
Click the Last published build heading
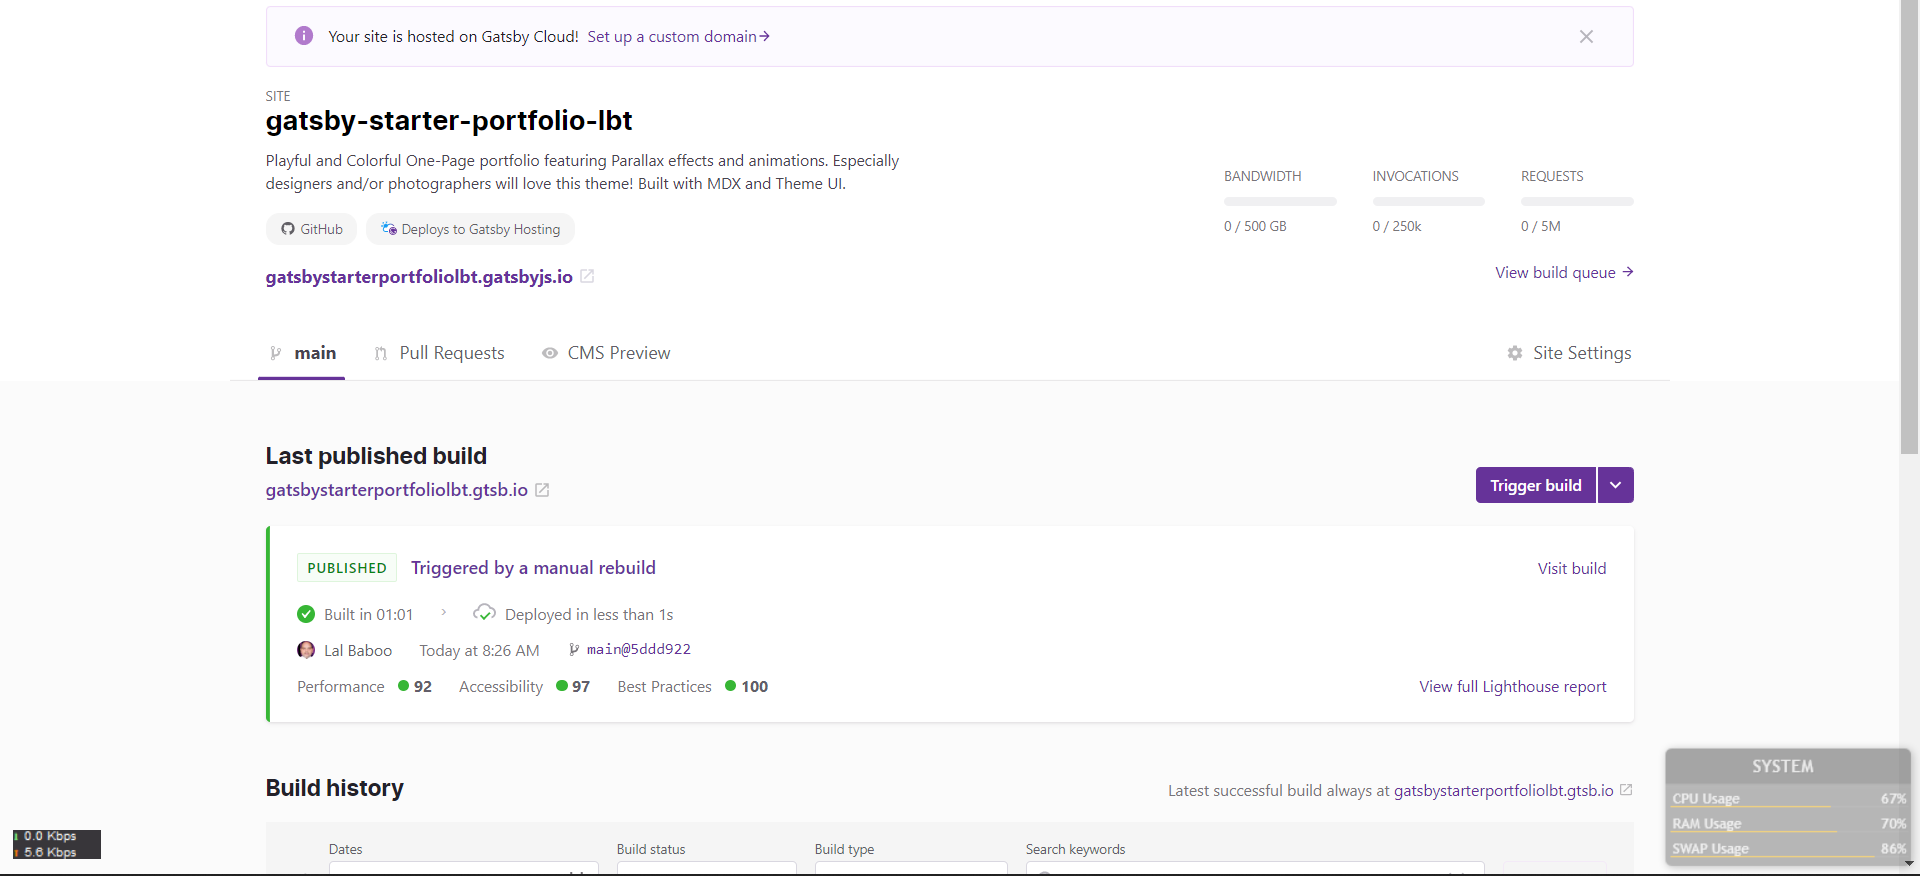click(x=376, y=456)
